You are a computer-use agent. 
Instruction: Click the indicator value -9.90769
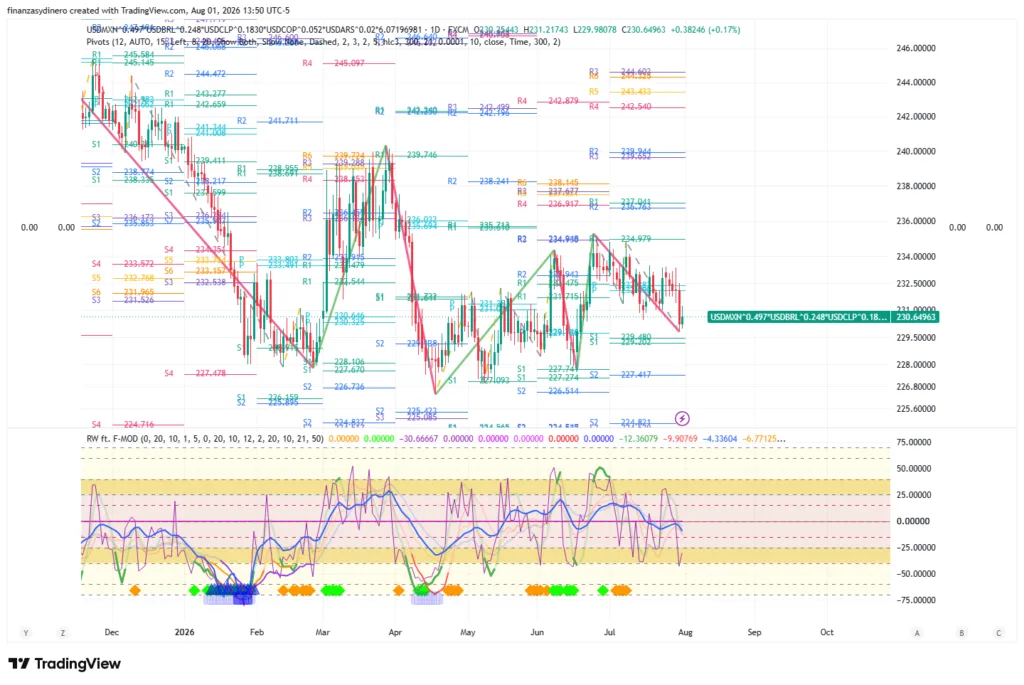(x=680, y=439)
